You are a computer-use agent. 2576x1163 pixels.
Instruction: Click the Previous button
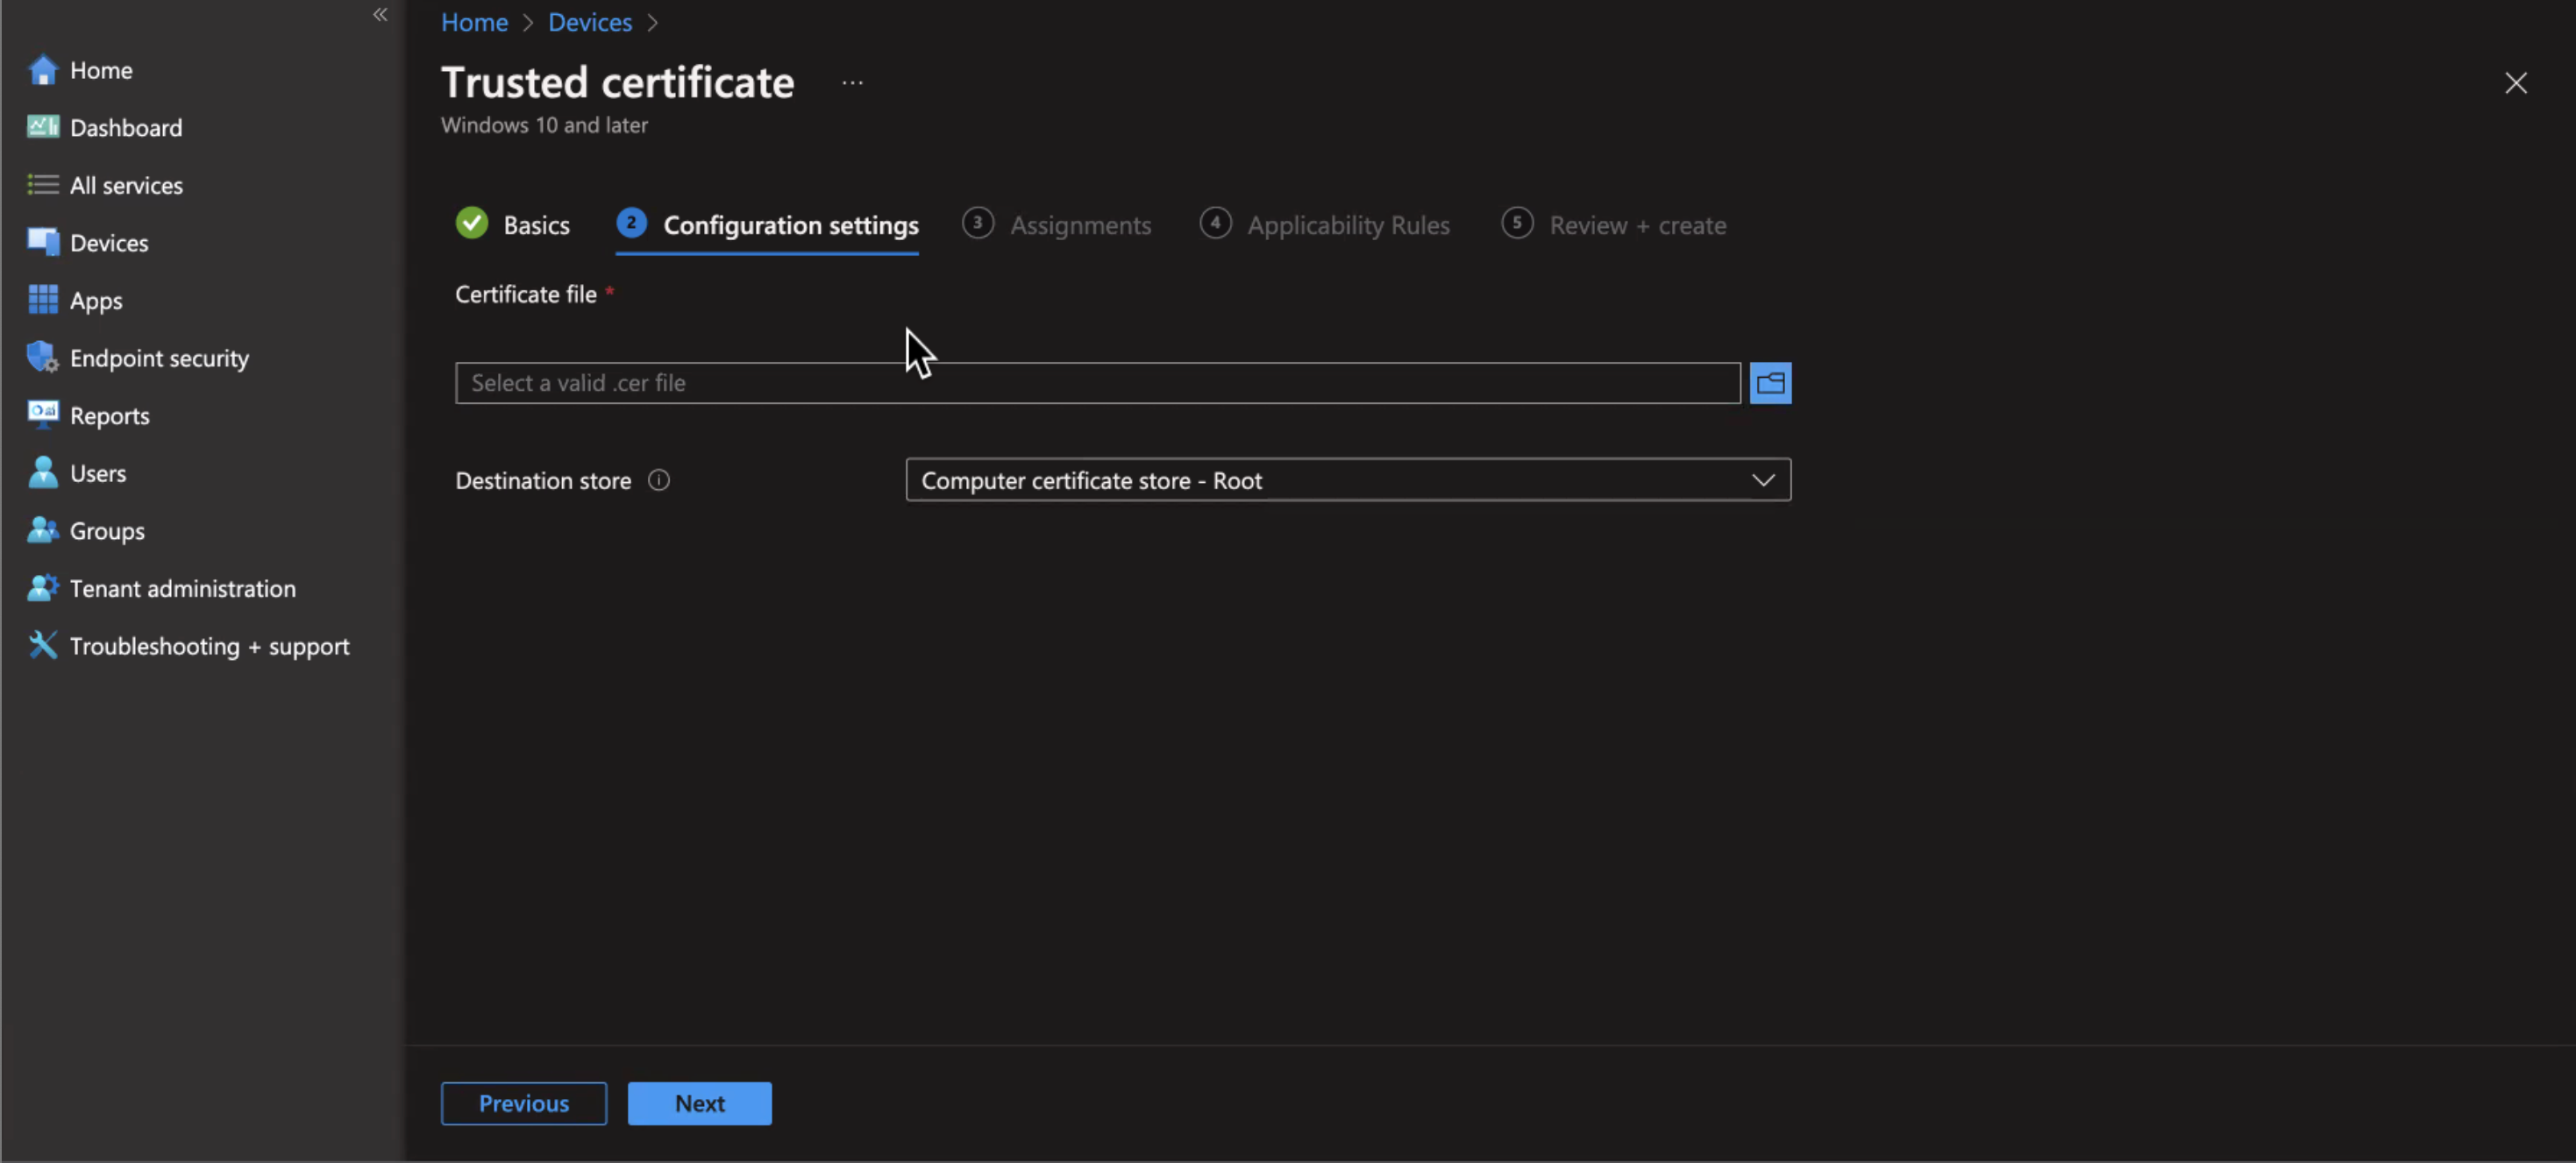pos(523,1103)
